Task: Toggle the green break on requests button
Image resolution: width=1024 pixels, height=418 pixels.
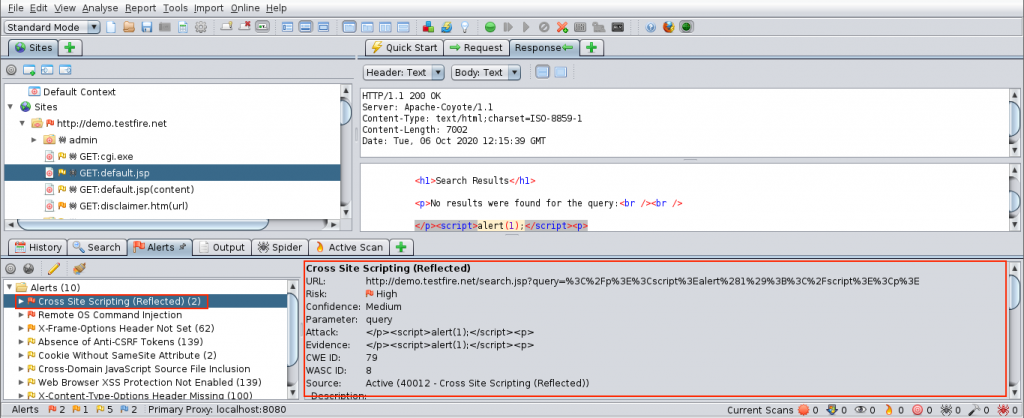Action: pos(490,27)
